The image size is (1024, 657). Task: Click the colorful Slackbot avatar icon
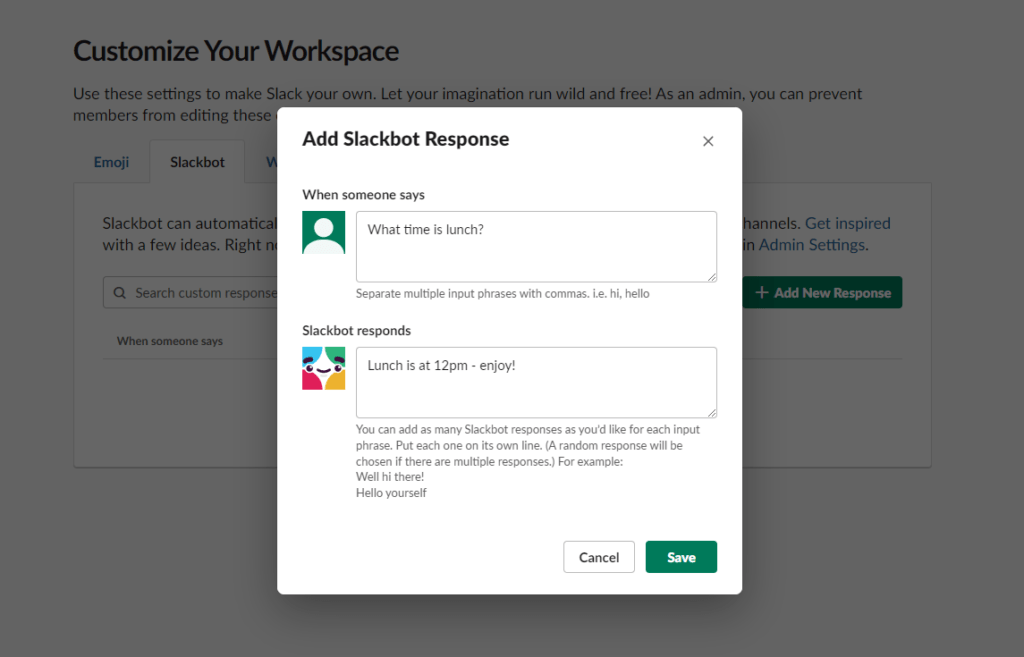tap(323, 367)
